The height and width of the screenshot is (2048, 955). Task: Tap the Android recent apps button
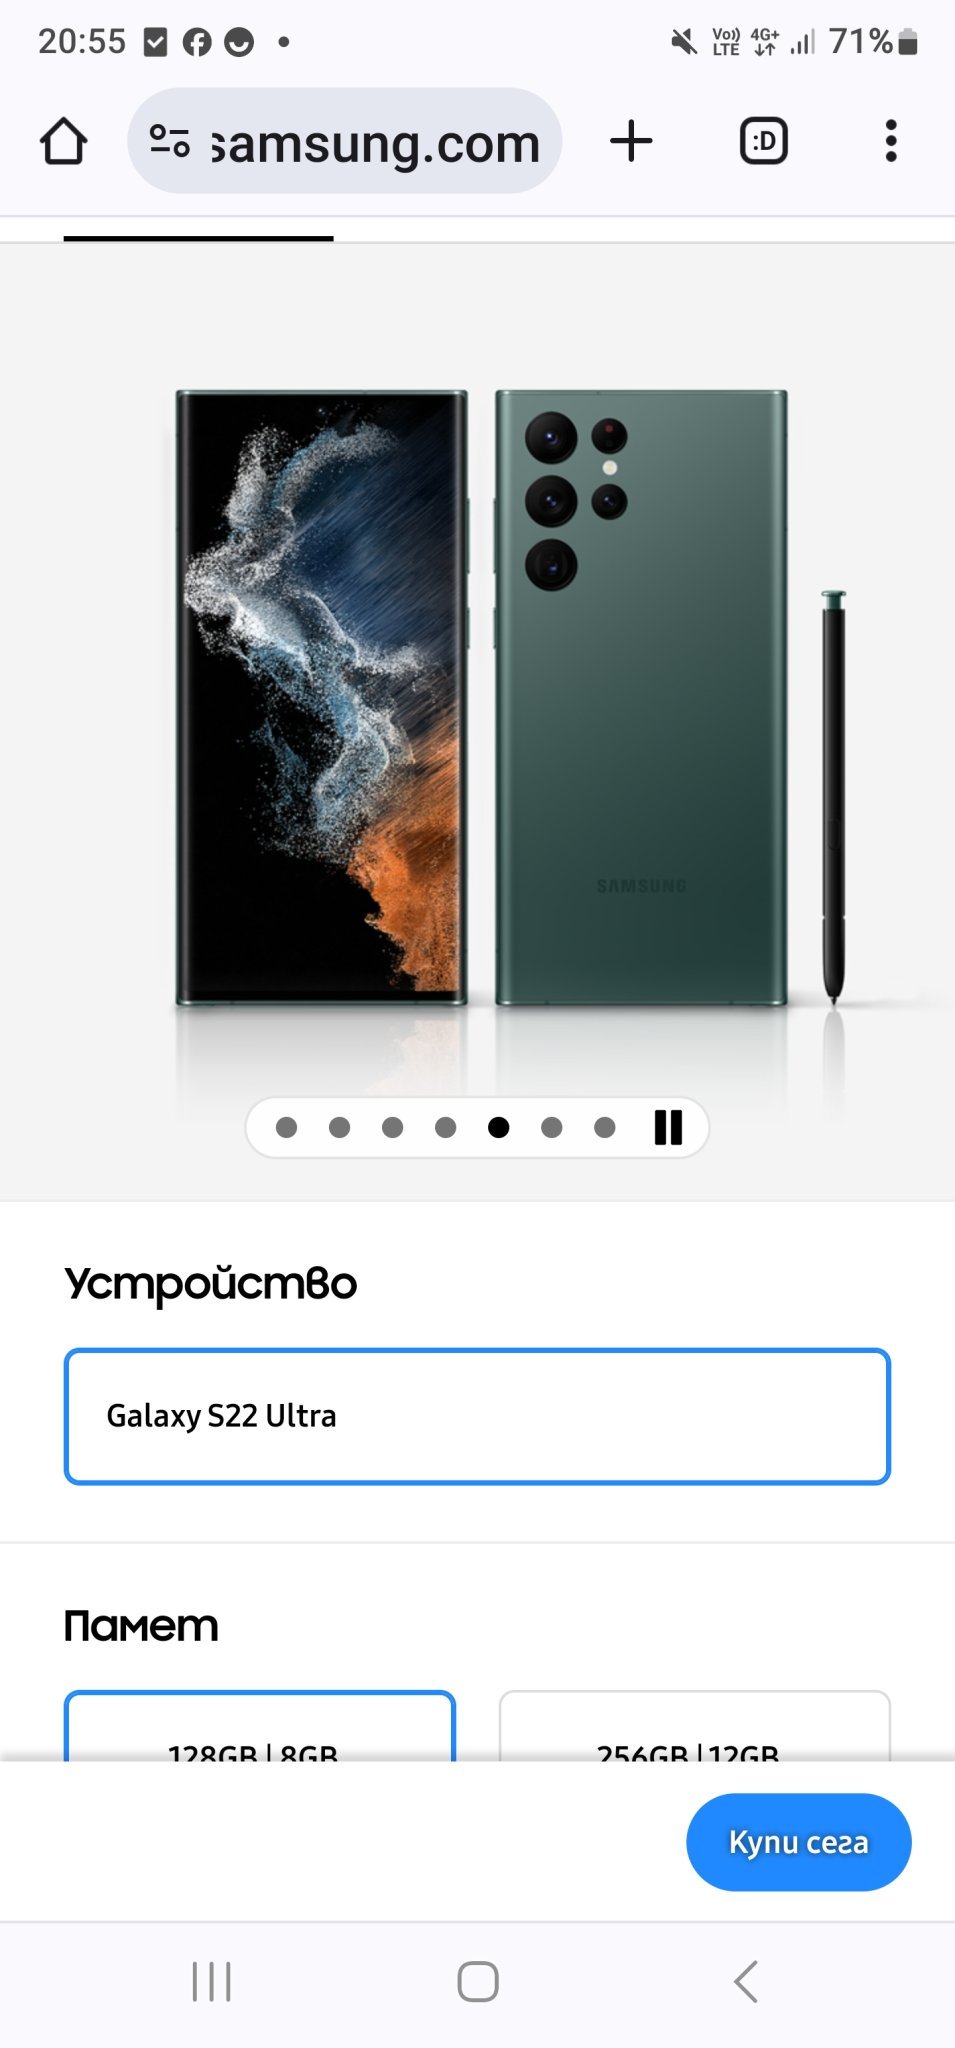[x=211, y=1981]
